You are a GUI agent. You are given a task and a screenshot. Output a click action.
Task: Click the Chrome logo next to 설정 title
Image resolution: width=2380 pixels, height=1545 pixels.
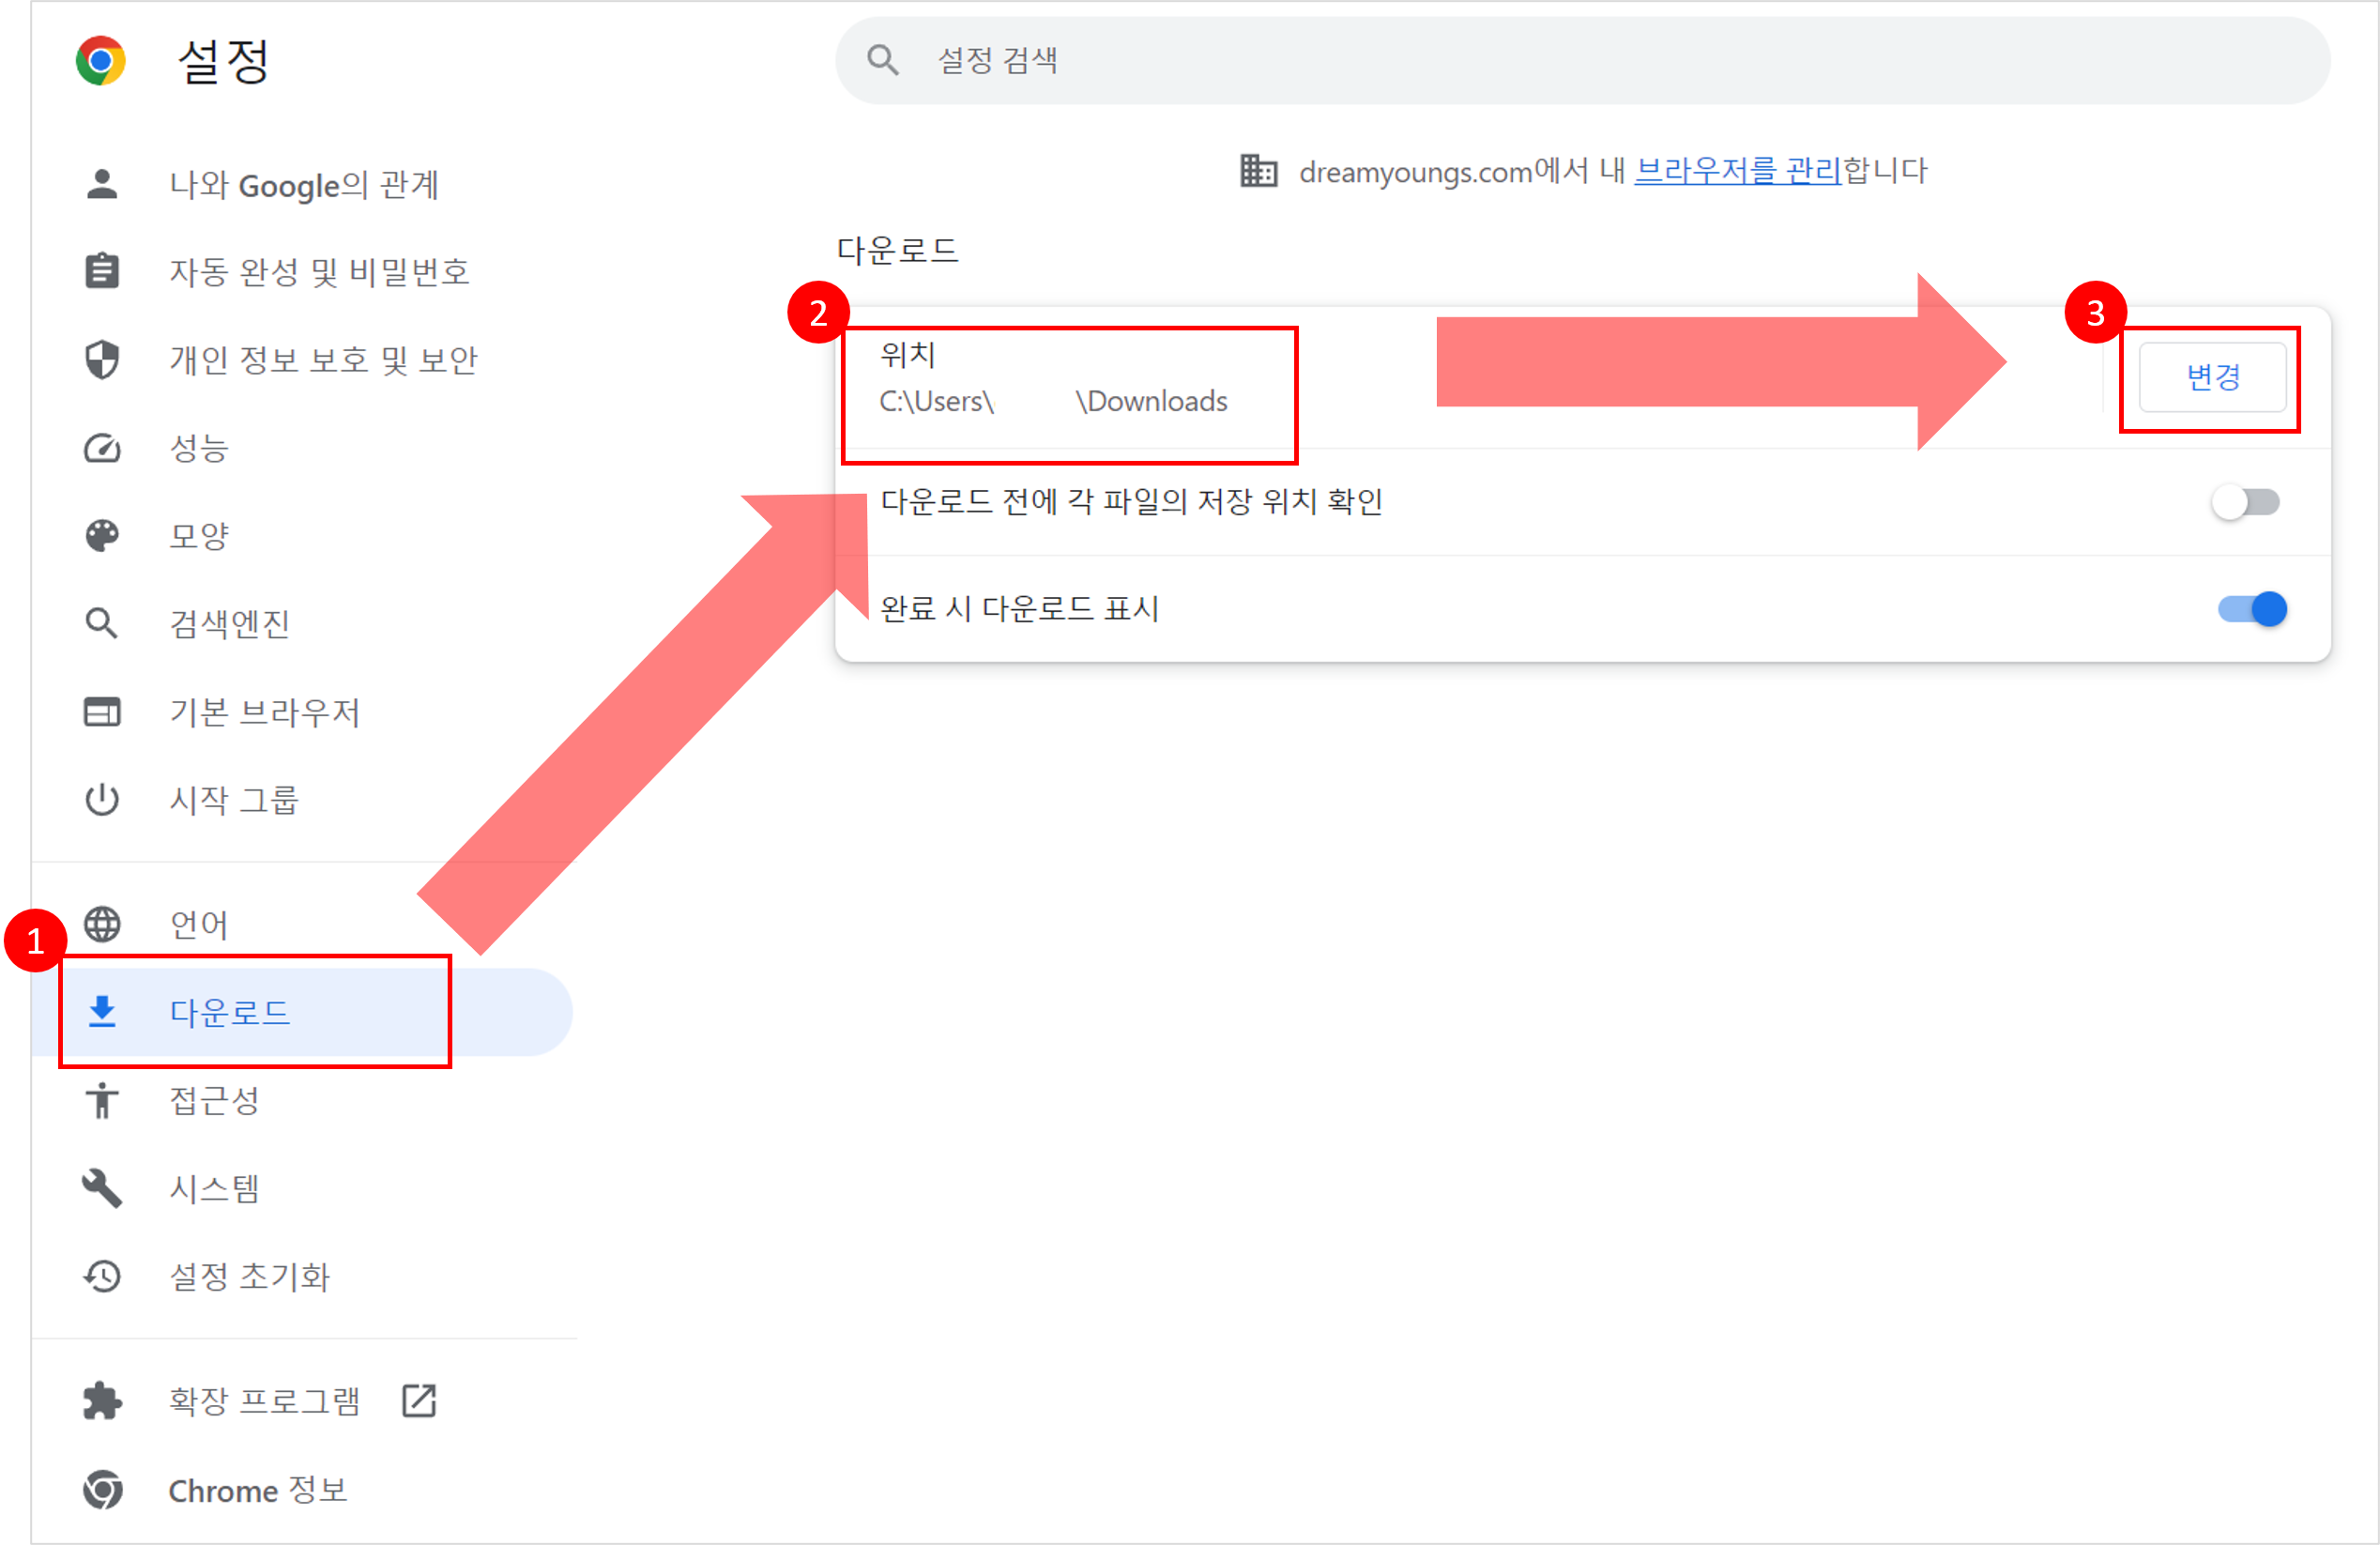click(101, 61)
